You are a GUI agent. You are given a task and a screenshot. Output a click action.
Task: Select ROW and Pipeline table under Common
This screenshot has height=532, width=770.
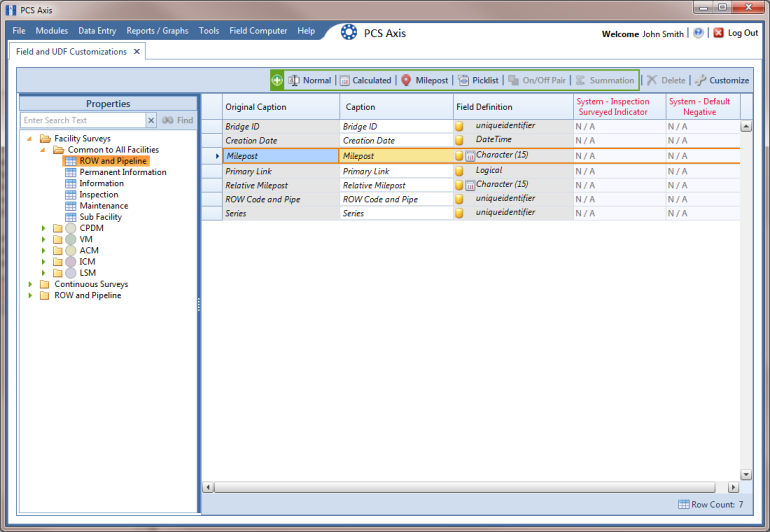113,161
